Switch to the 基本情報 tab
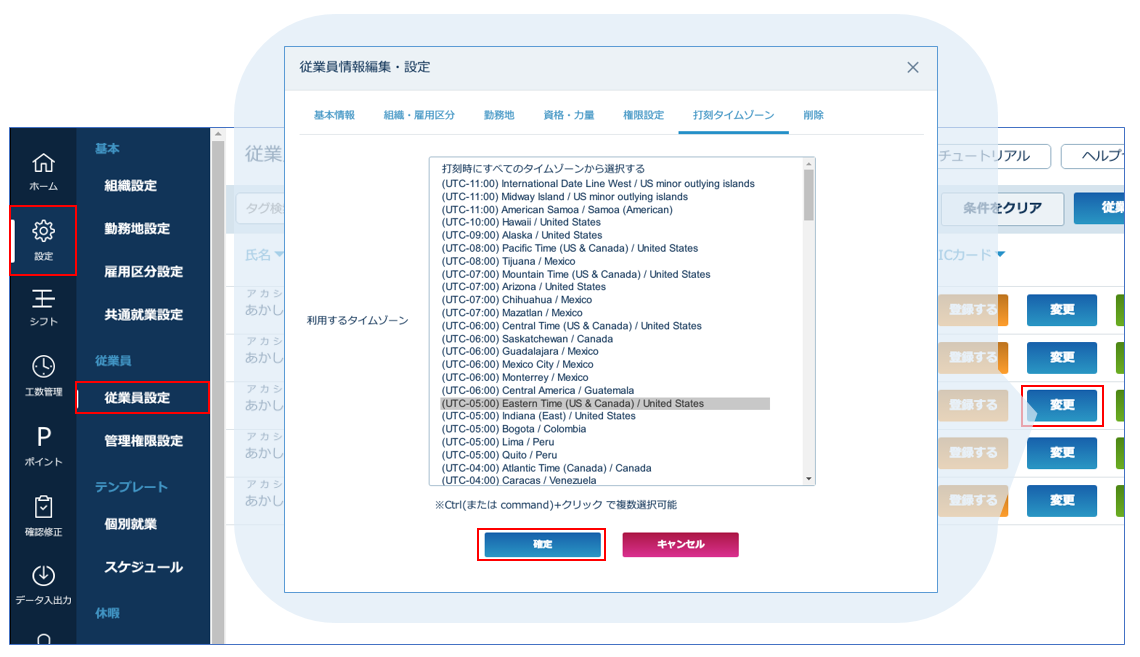1140x657 pixels. [334, 115]
